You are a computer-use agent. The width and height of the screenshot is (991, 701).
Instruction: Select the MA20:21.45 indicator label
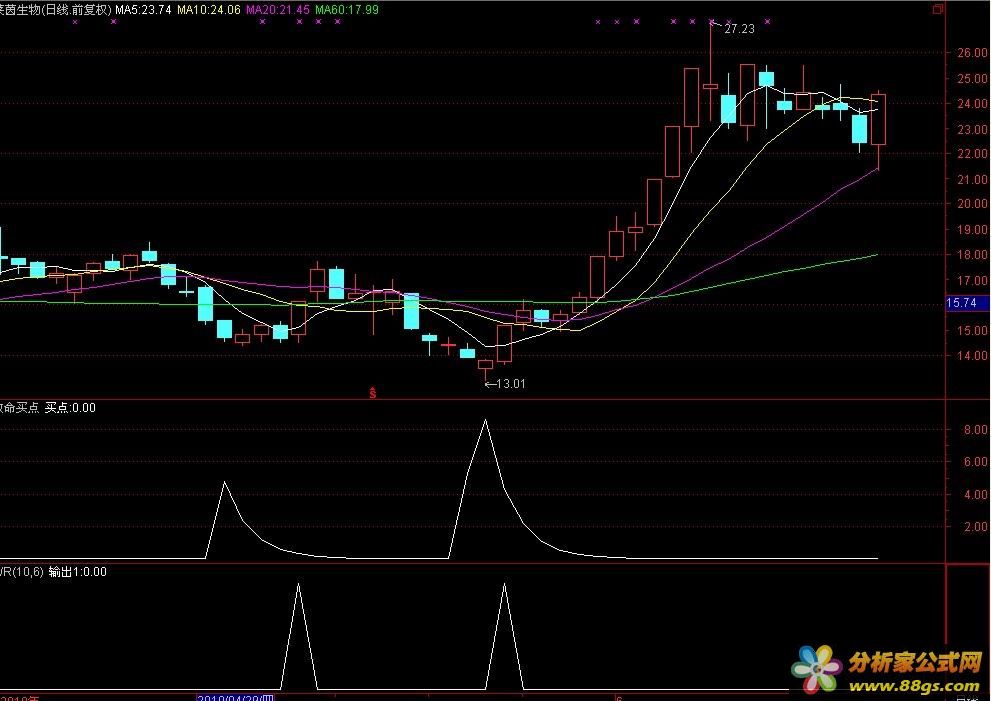(x=278, y=9)
